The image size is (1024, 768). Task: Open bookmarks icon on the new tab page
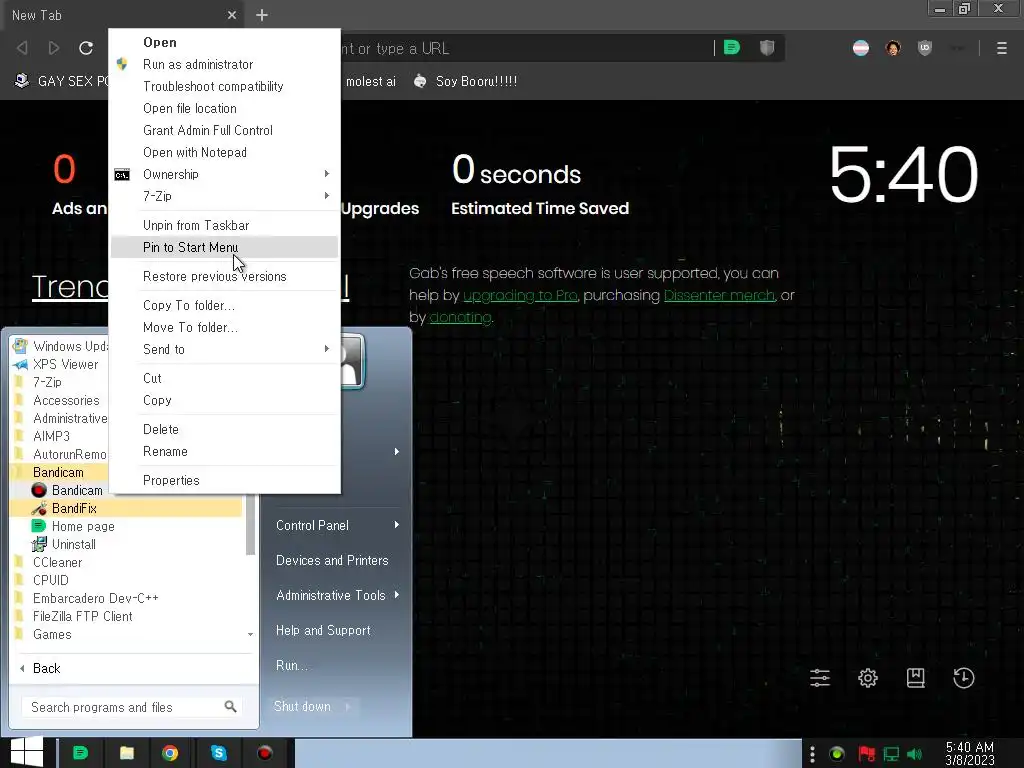pyautogui.click(x=916, y=678)
